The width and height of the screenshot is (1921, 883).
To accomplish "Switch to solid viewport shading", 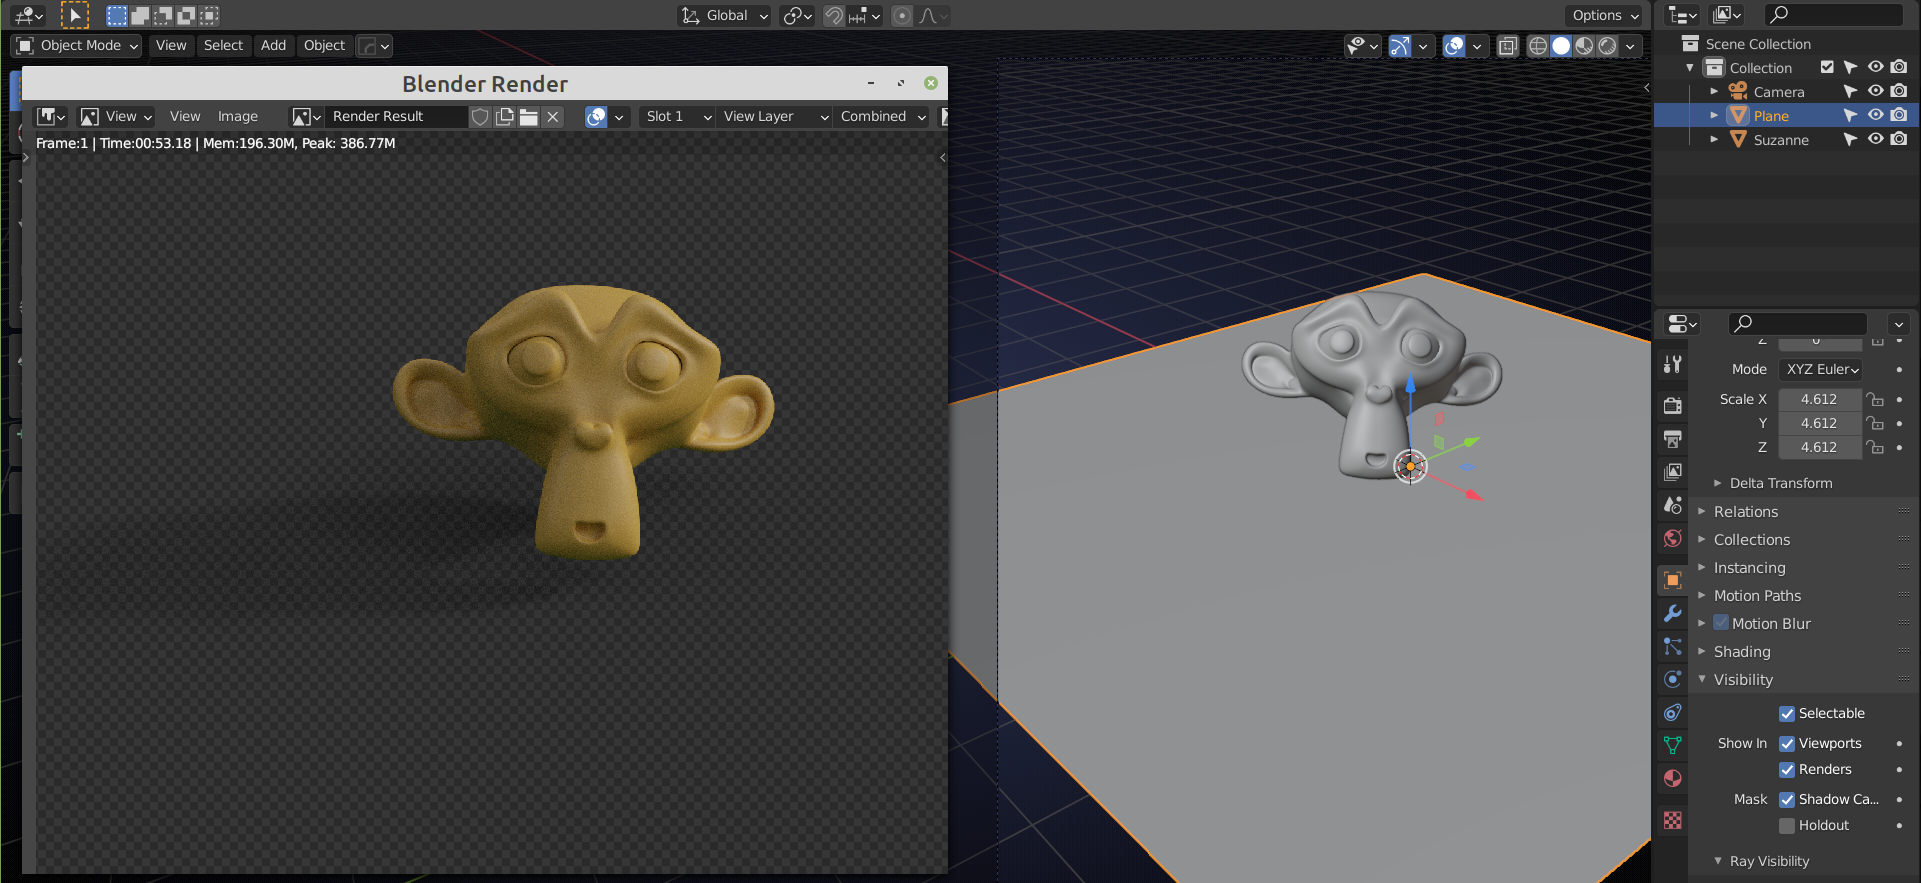I will point(1561,46).
